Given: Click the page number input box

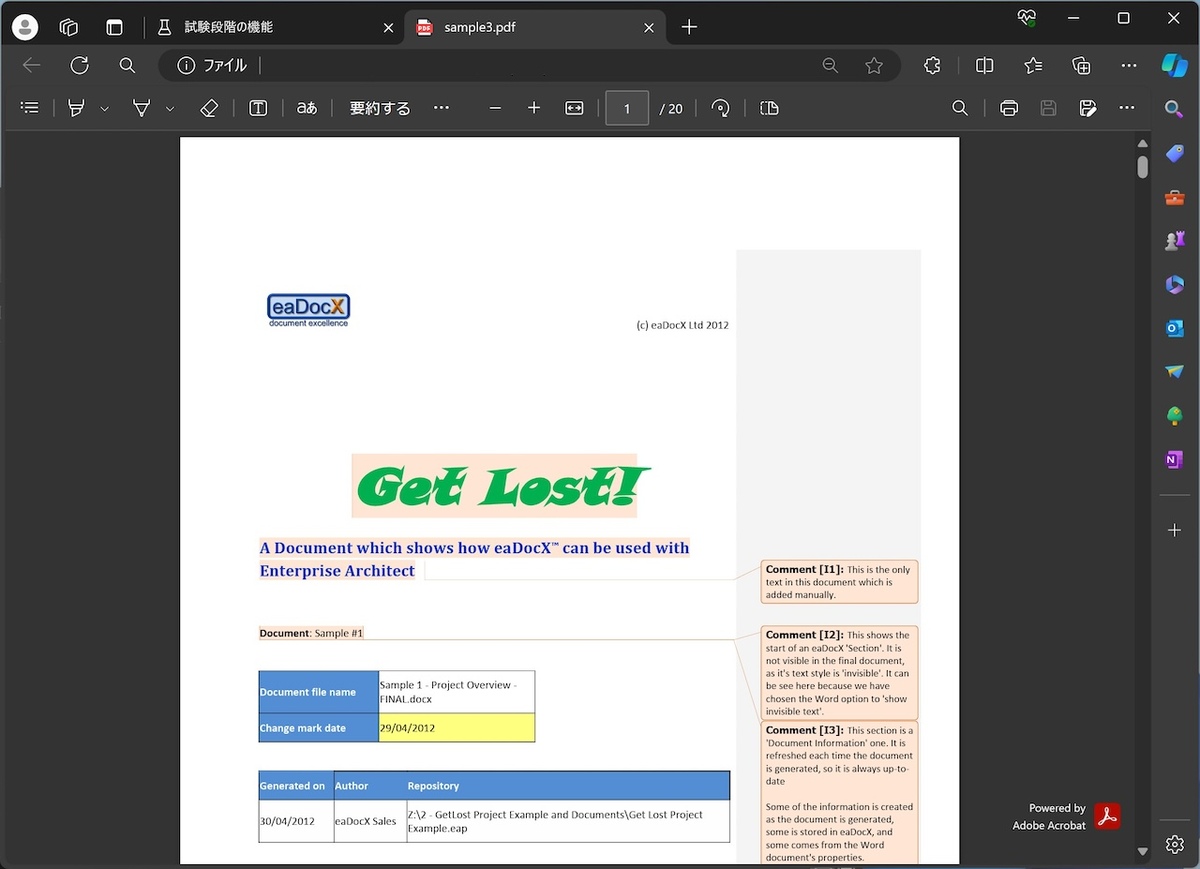Looking at the screenshot, I should click(x=627, y=108).
